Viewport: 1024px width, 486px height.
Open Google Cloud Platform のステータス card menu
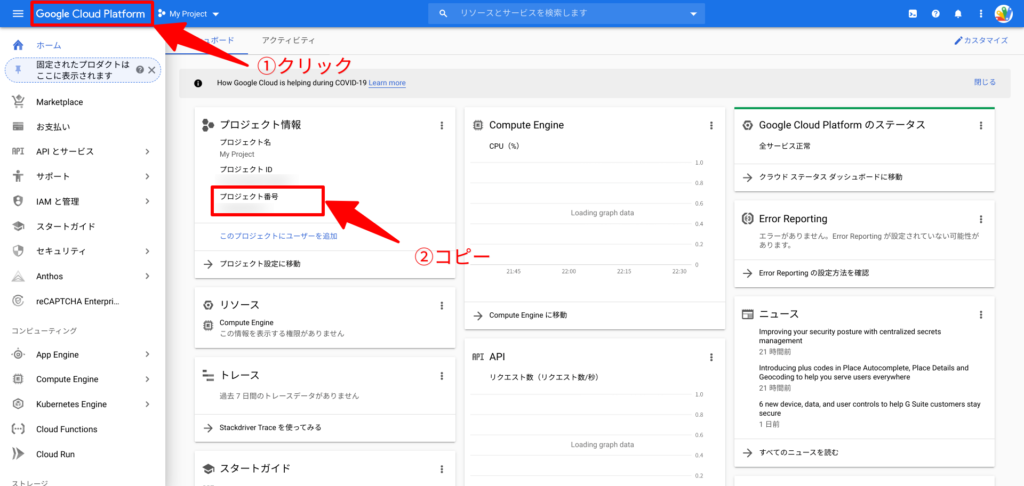[981, 125]
